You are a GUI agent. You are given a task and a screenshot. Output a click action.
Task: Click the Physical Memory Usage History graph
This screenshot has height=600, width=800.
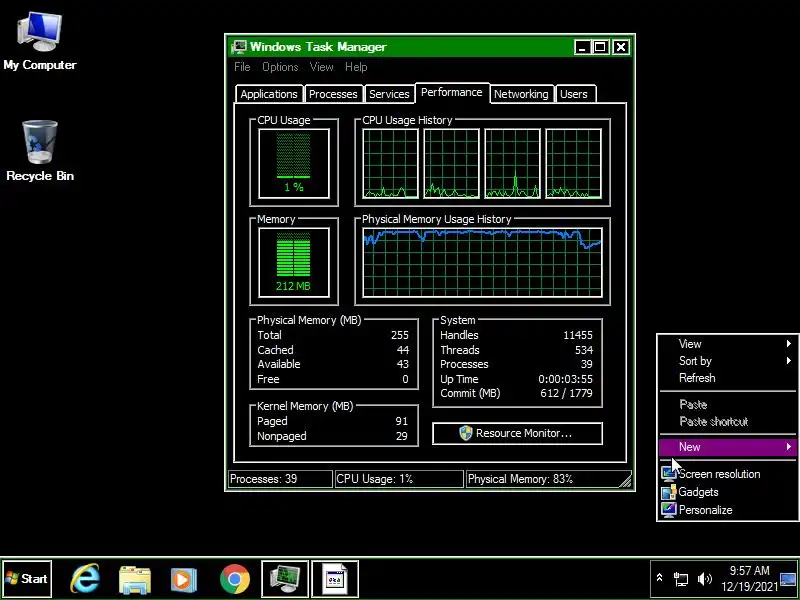(x=482, y=262)
